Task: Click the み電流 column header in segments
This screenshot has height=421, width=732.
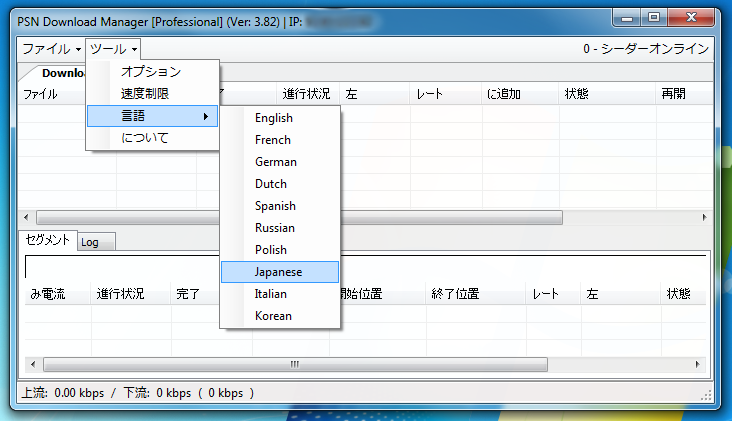Action: click(57, 294)
